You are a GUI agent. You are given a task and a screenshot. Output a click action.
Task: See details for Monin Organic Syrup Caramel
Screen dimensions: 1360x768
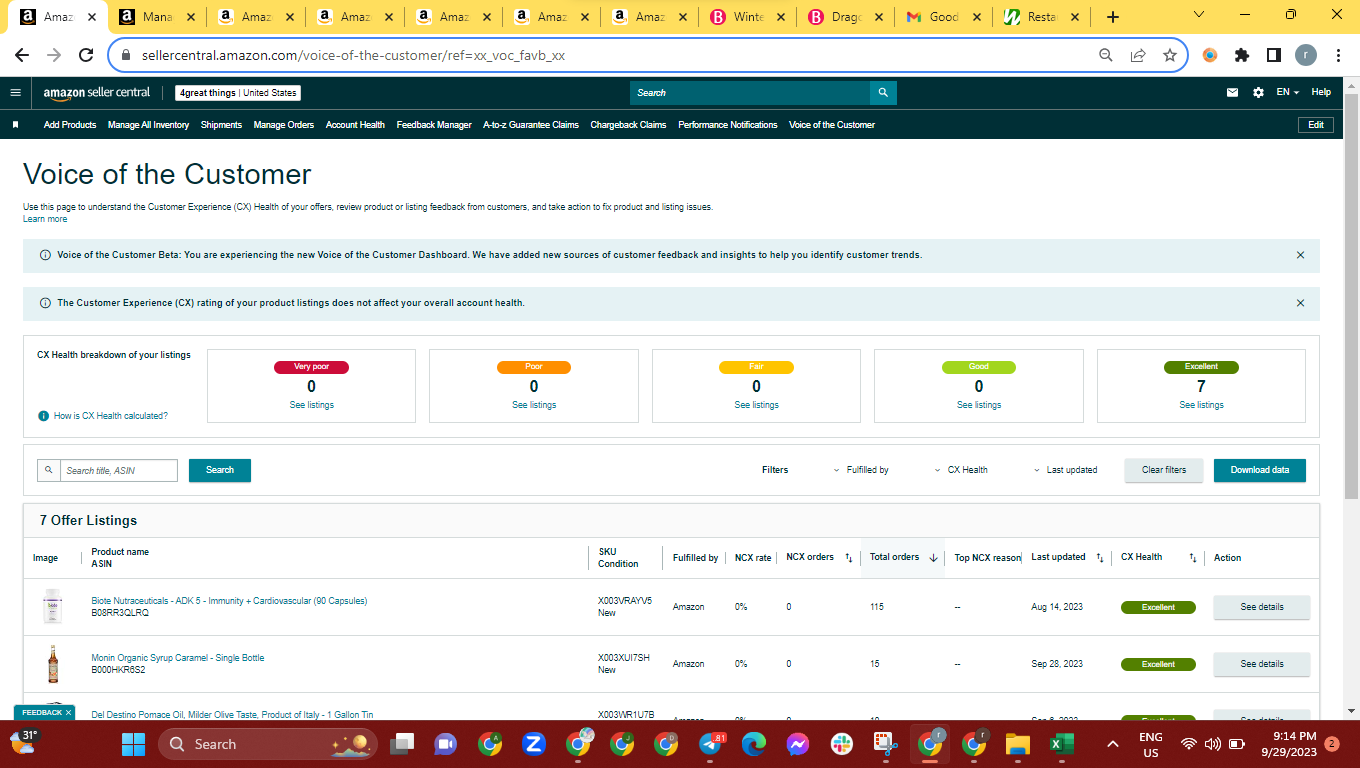(x=1262, y=664)
